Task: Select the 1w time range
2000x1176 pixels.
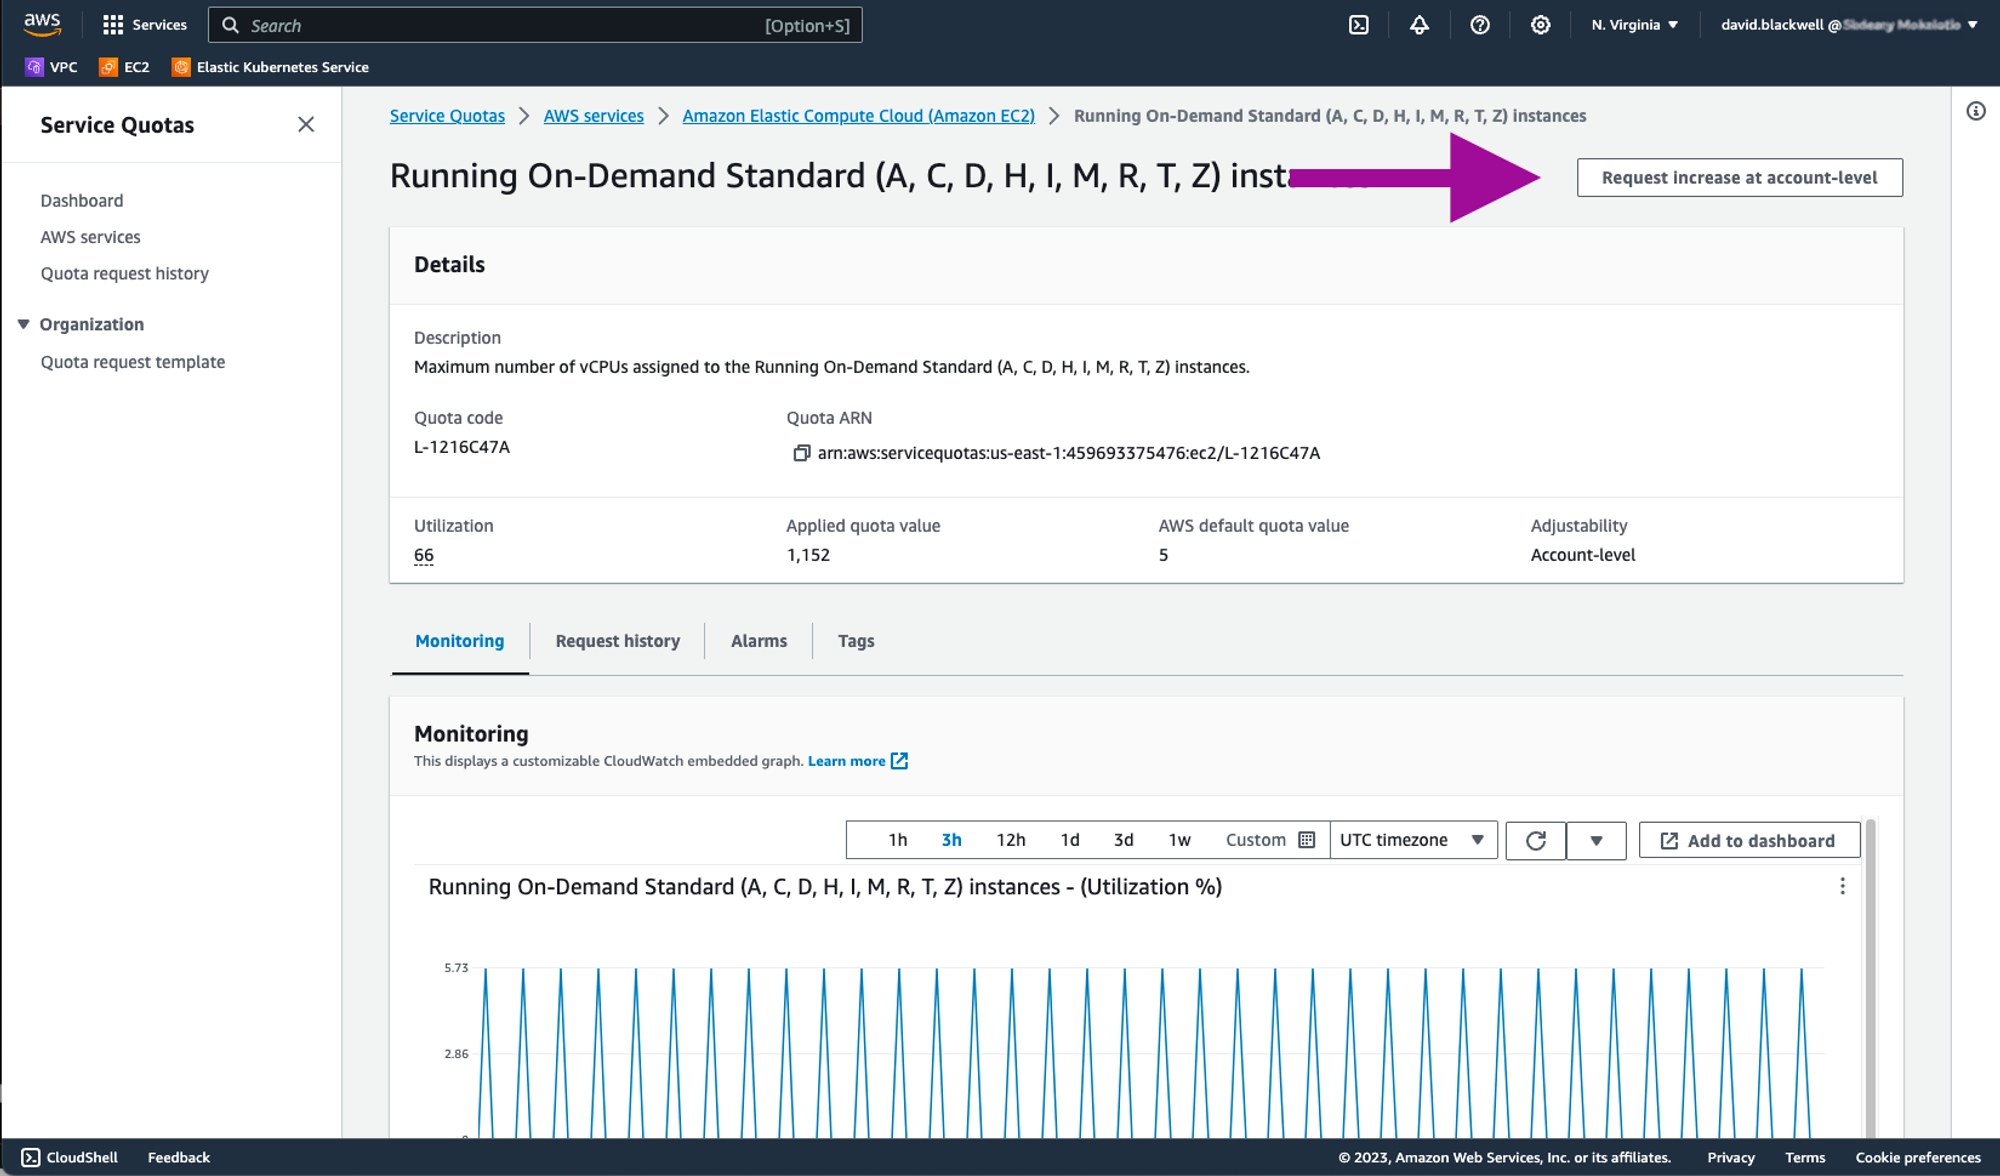Action: tap(1179, 840)
